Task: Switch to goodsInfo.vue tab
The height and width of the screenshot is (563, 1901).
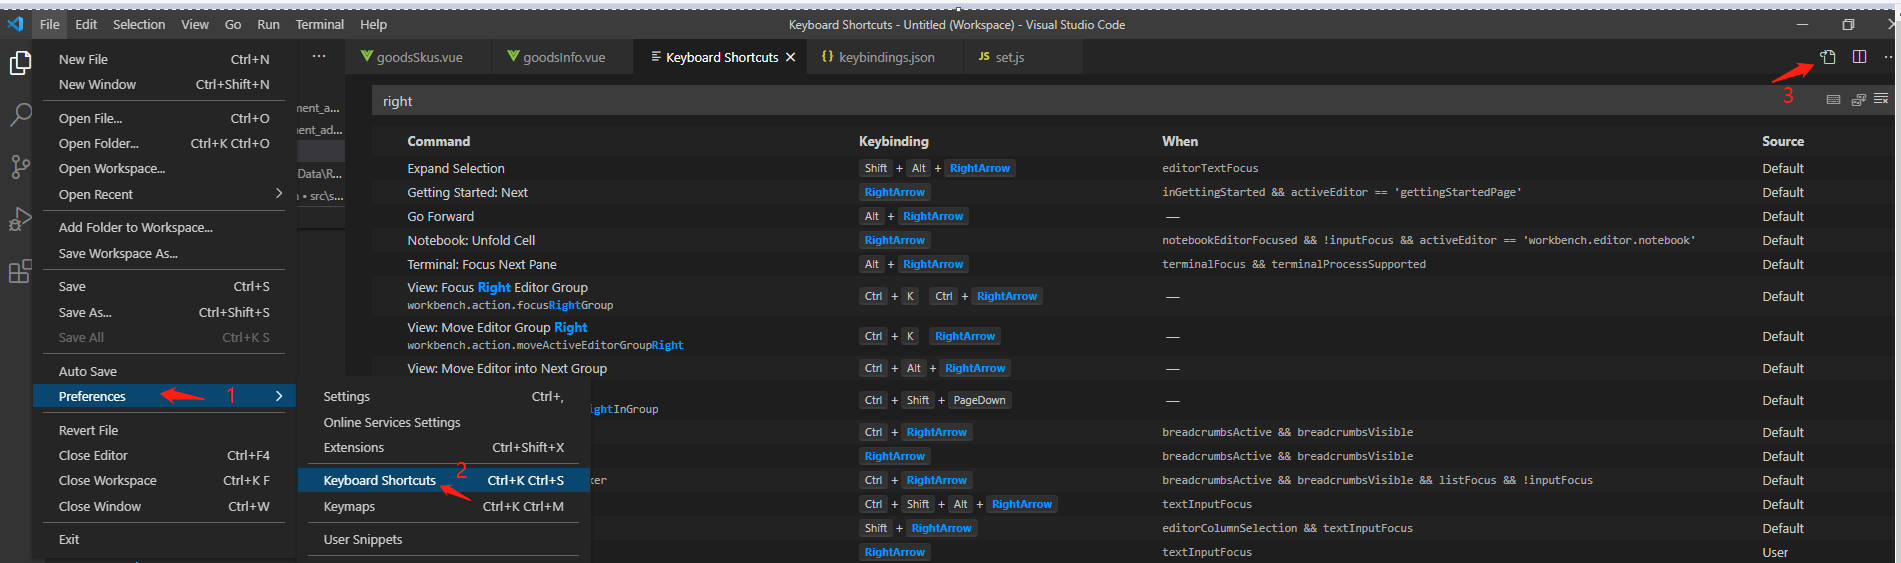Action: click(x=563, y=57)
